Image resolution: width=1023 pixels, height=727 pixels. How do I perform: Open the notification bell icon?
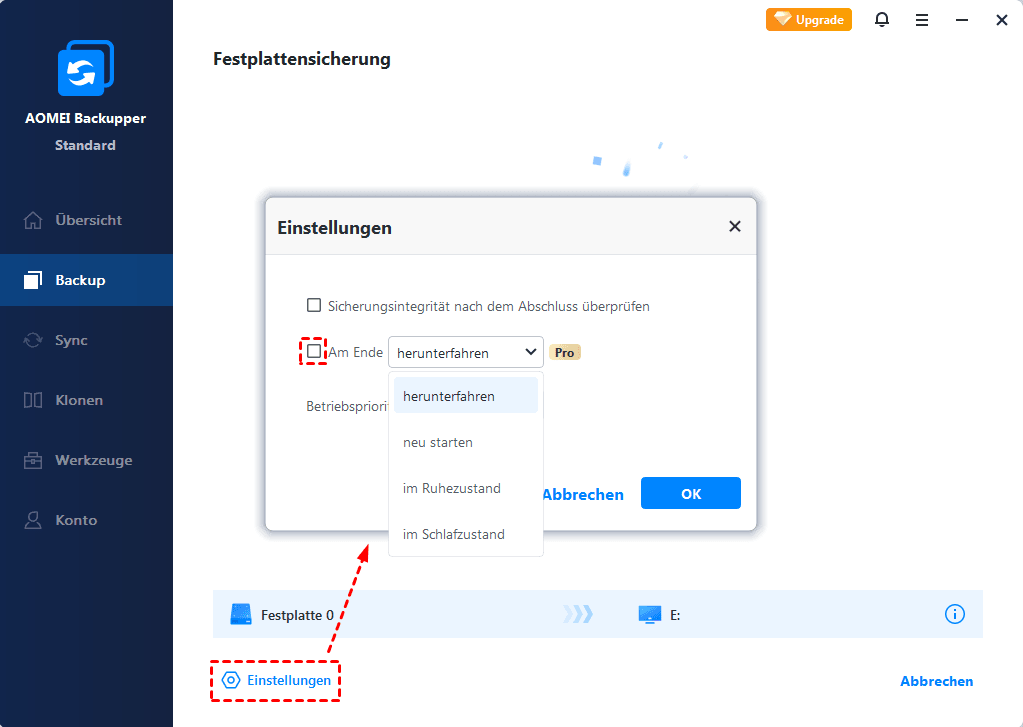(881, 20)
